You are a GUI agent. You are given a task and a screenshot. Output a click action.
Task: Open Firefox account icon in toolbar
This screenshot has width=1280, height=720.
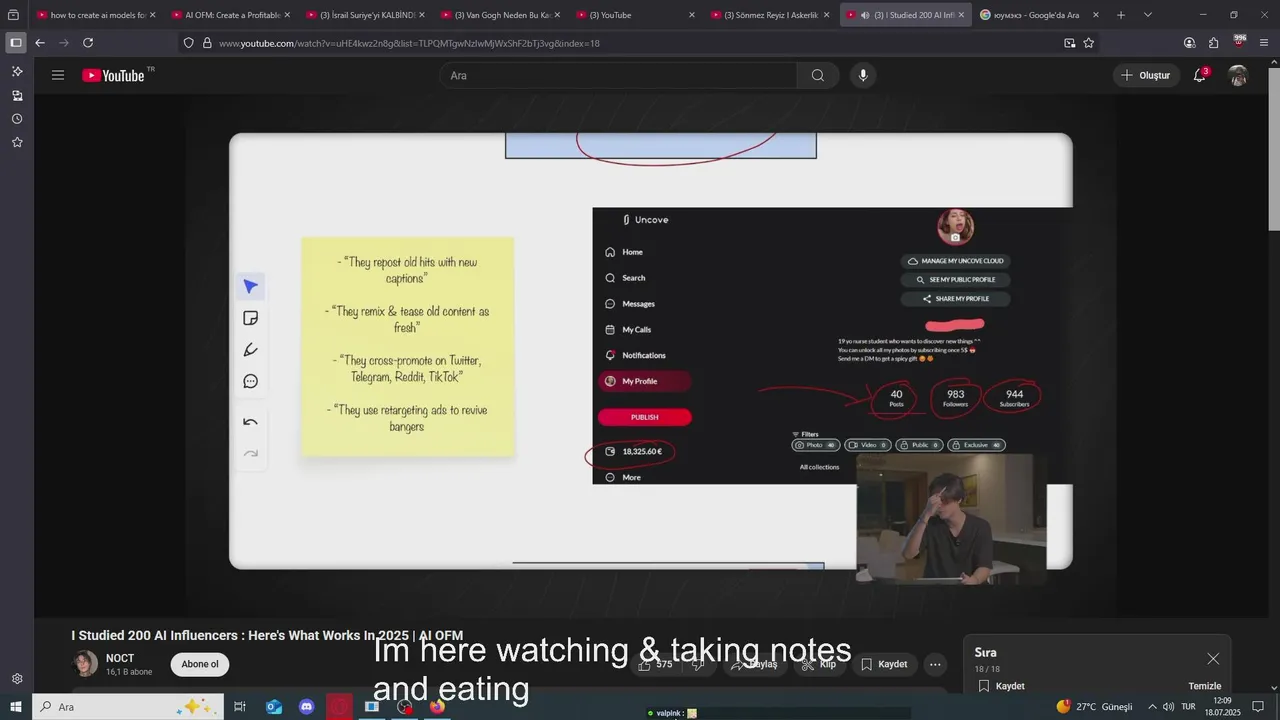click(x=1189, y=43)
